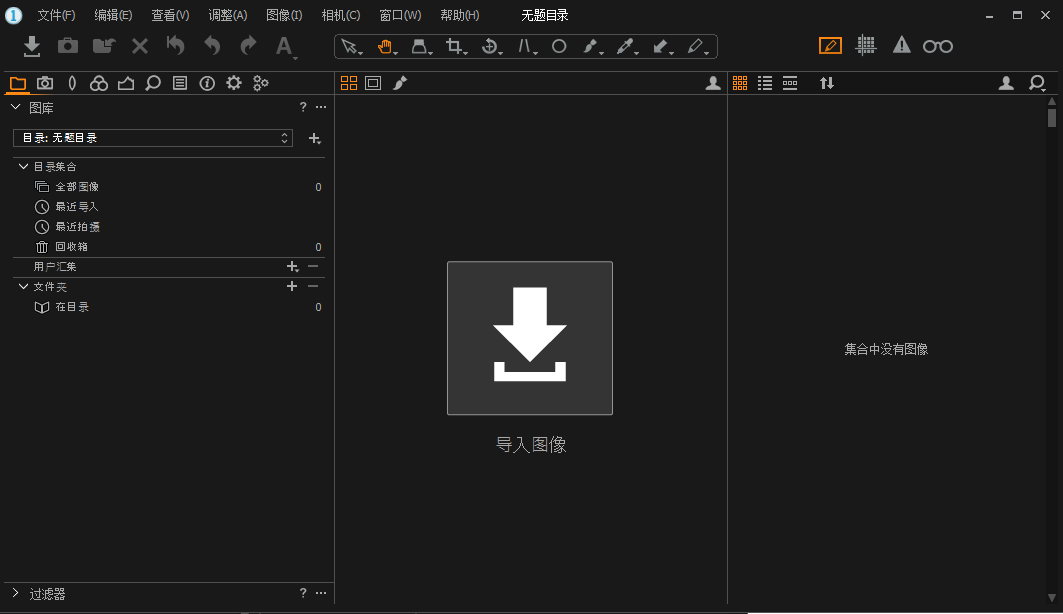Click the viewer brush mask icon
The image size is (1063, 614).
point(400,83)
